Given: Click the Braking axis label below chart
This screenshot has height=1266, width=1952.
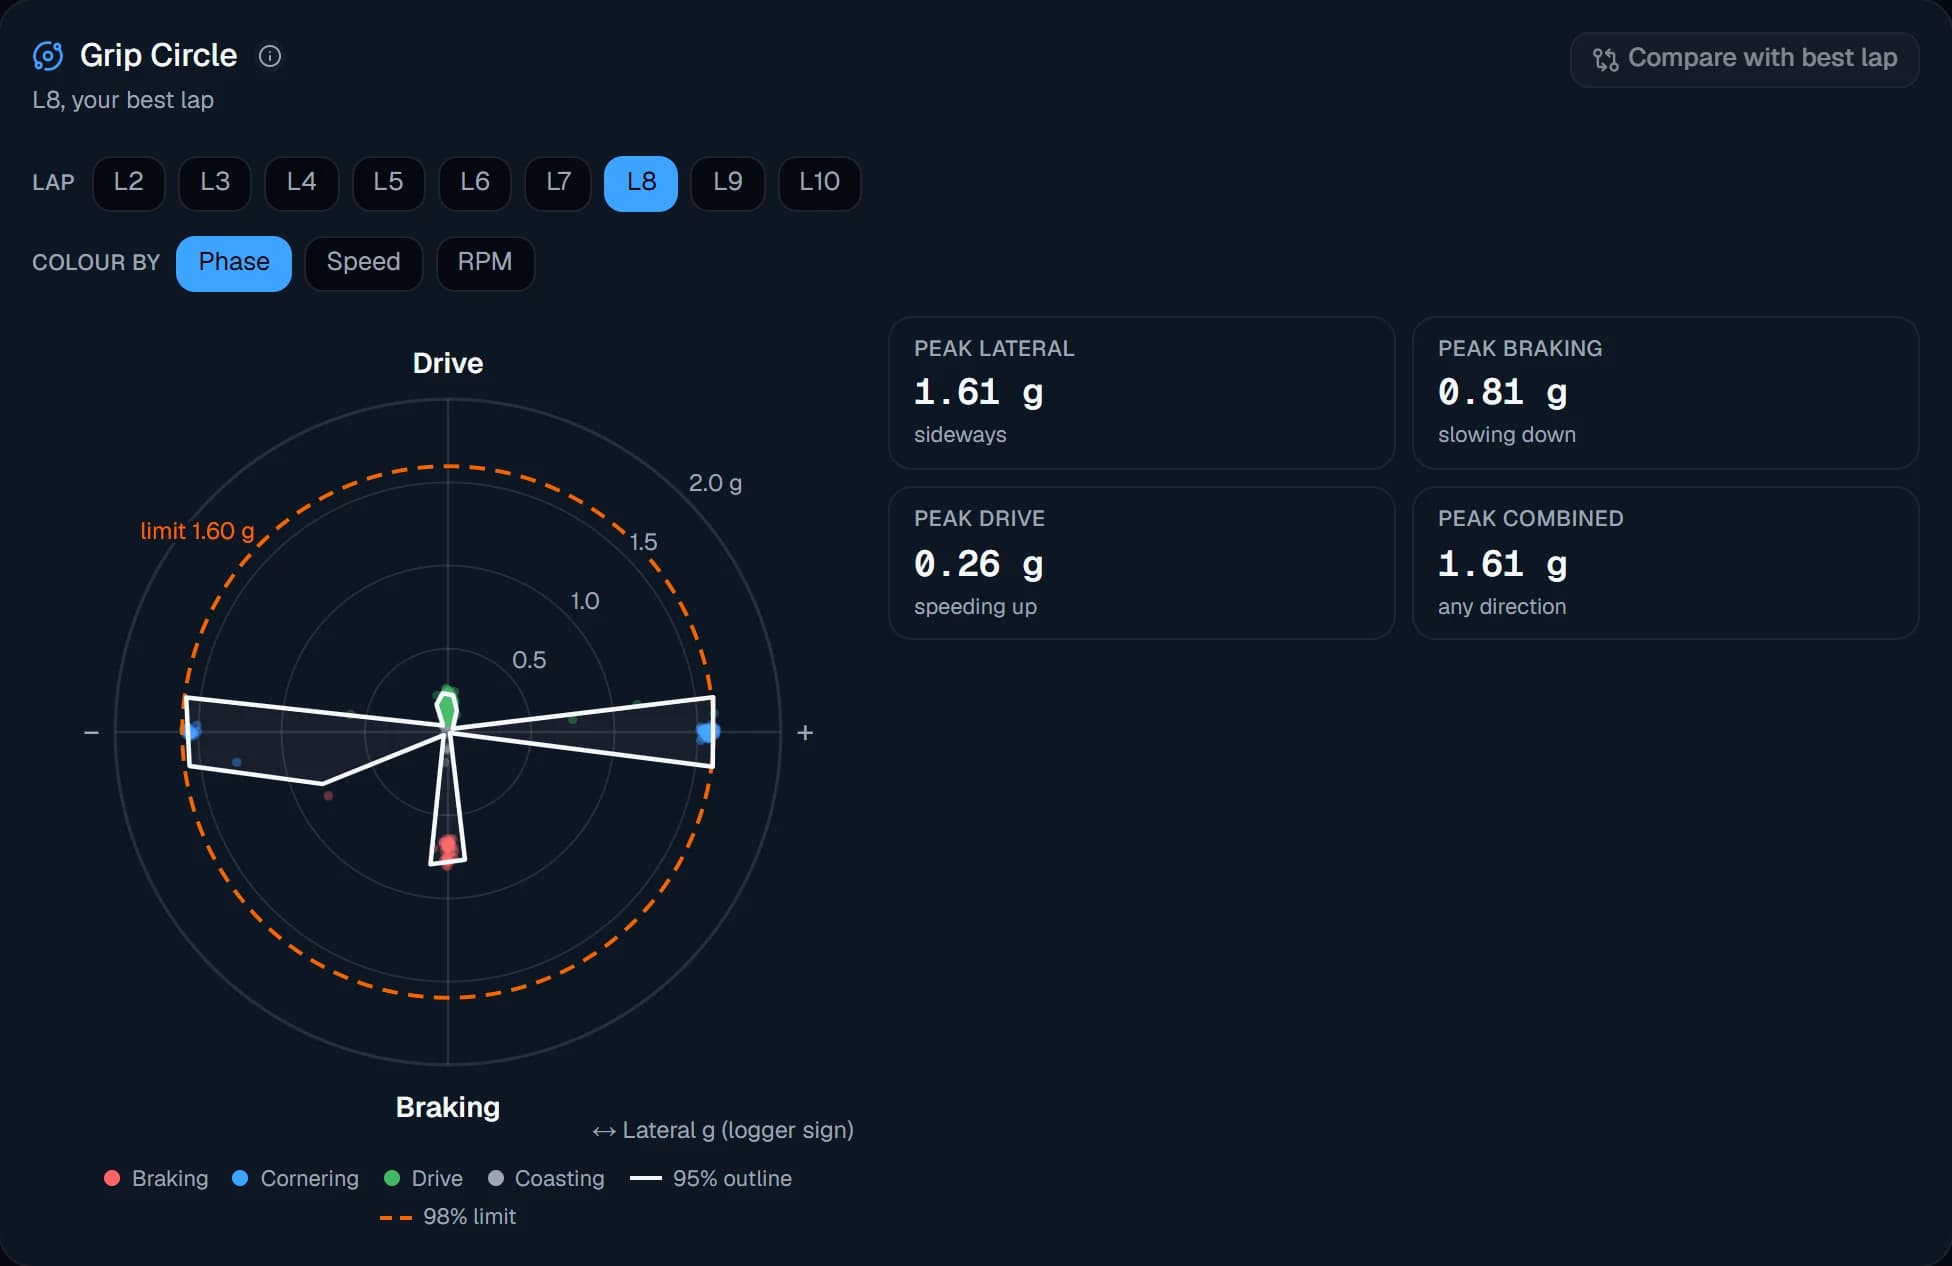Looking at the screenshot, I should (448, 1107).
